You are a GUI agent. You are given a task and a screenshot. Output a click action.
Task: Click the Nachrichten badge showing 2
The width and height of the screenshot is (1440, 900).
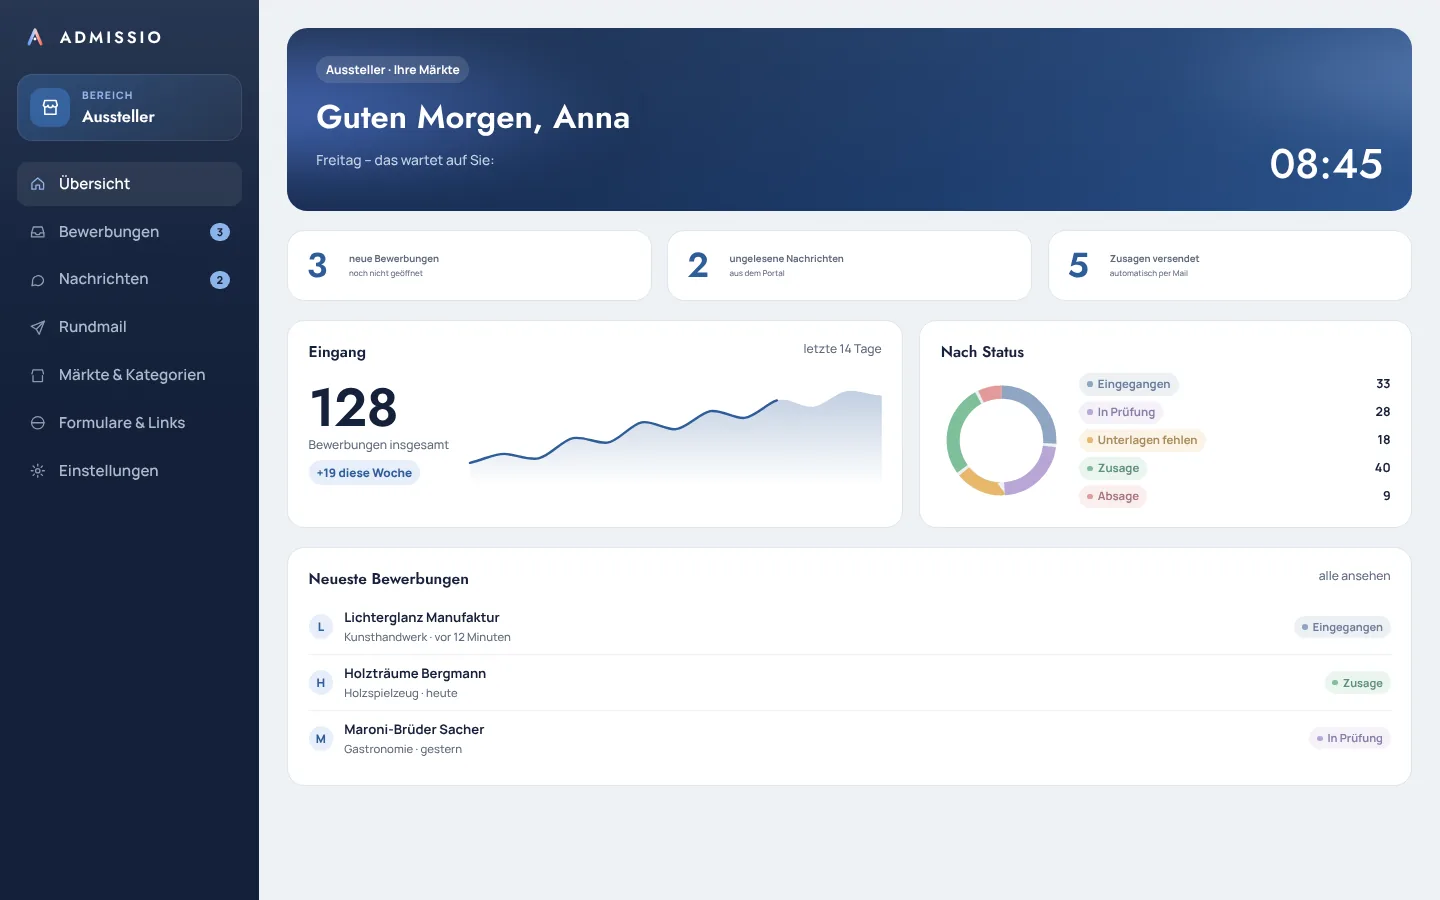[x=220, y=280]
